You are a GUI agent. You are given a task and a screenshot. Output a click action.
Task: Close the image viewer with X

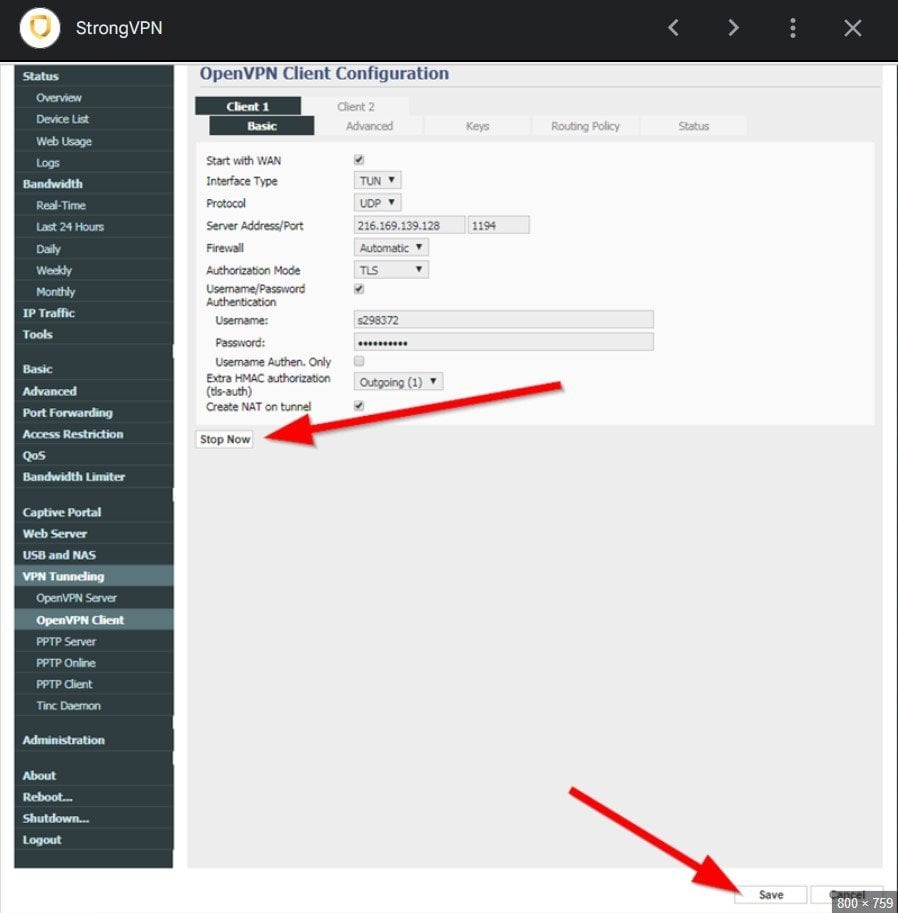coord(853,27)
